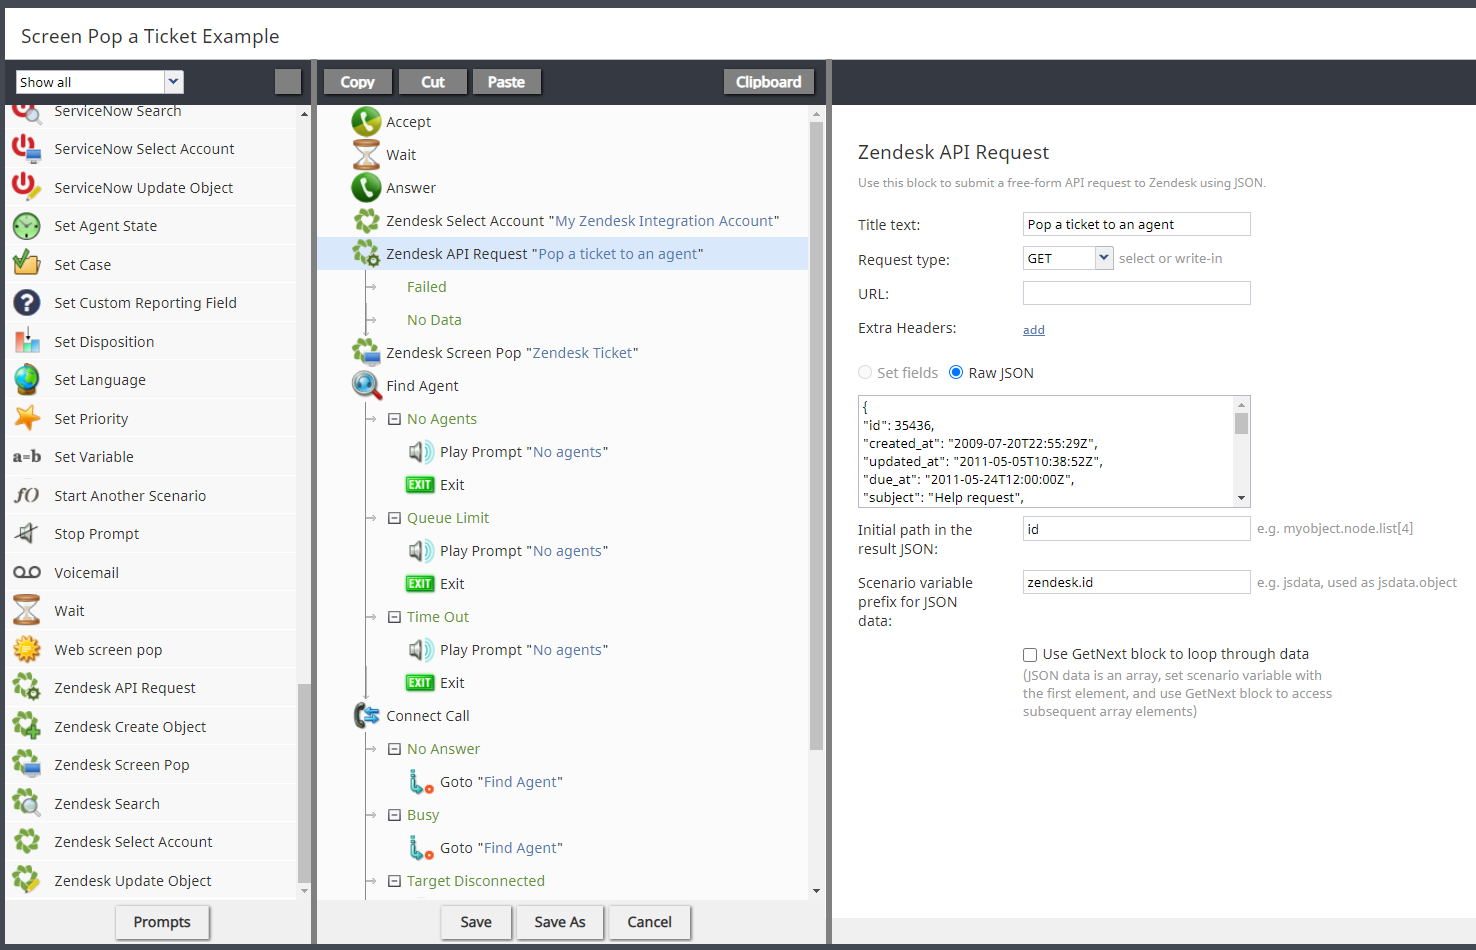Viewport: 1476px width, 950px height.
Task: Collapse the No Agents branch
Action: 394,419
